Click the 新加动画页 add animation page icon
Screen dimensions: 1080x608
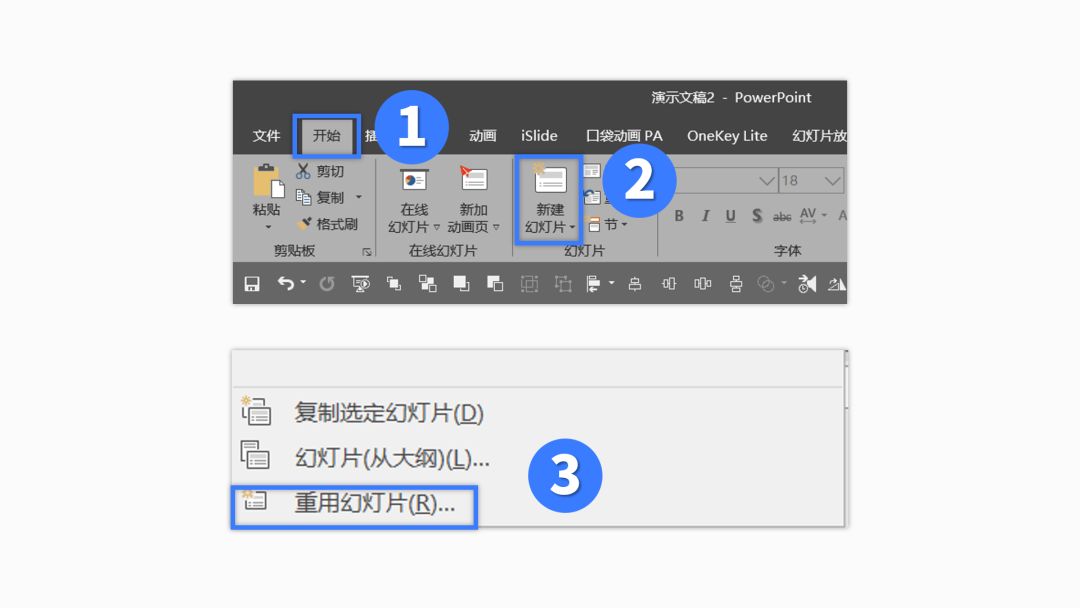(473, 179)
